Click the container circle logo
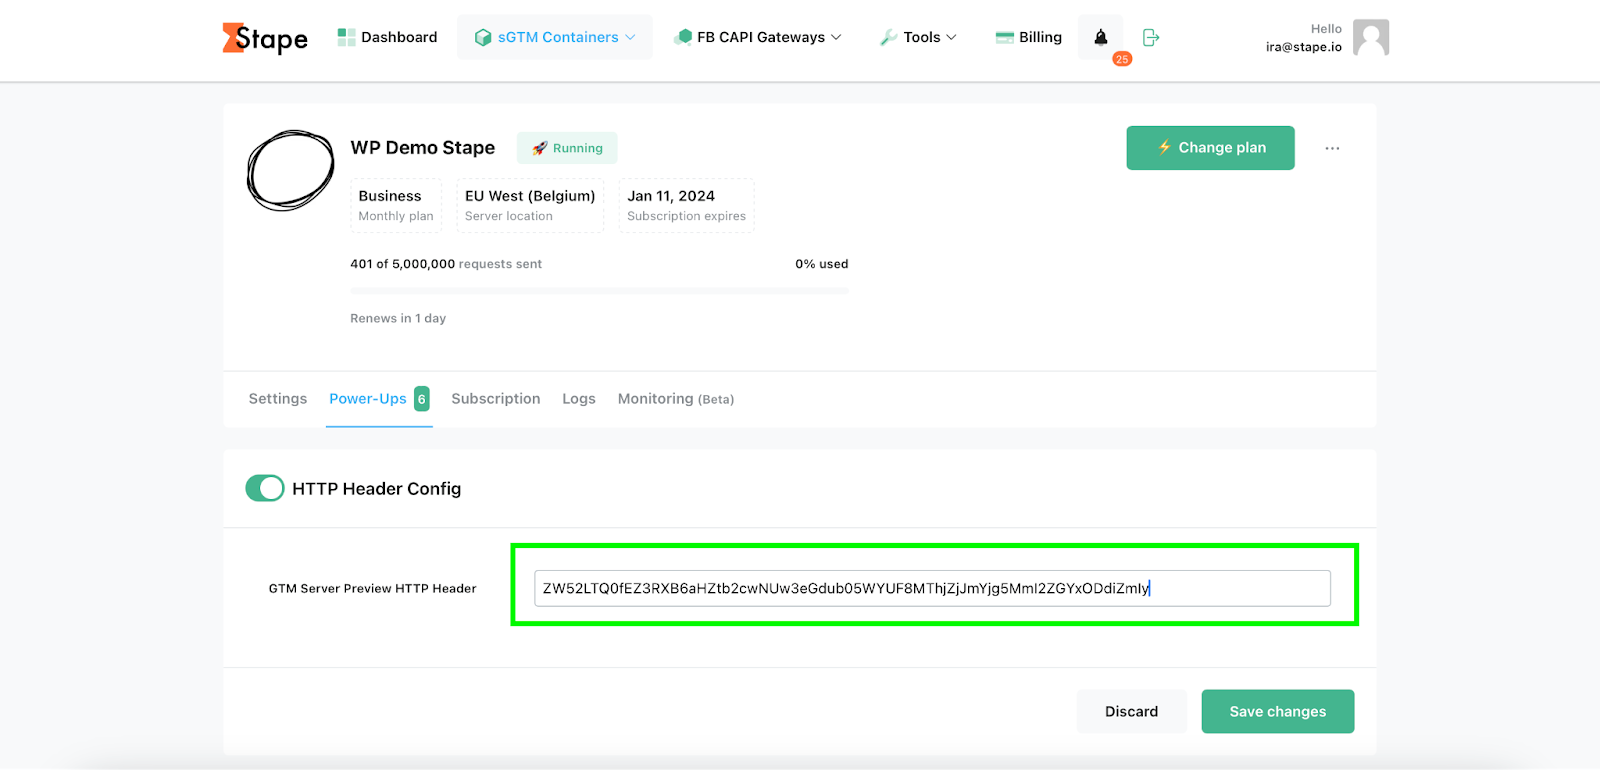Image resolution: width=1600 pixels, height=770 pixels. coord(291,170)
